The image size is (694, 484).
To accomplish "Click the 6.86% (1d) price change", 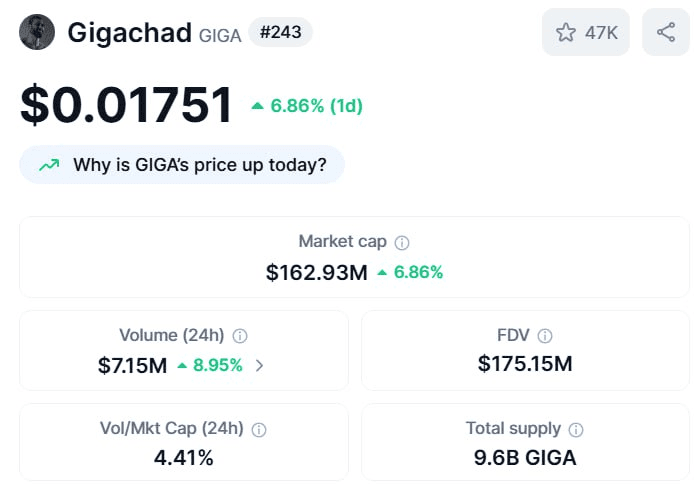I will [307, 106].
